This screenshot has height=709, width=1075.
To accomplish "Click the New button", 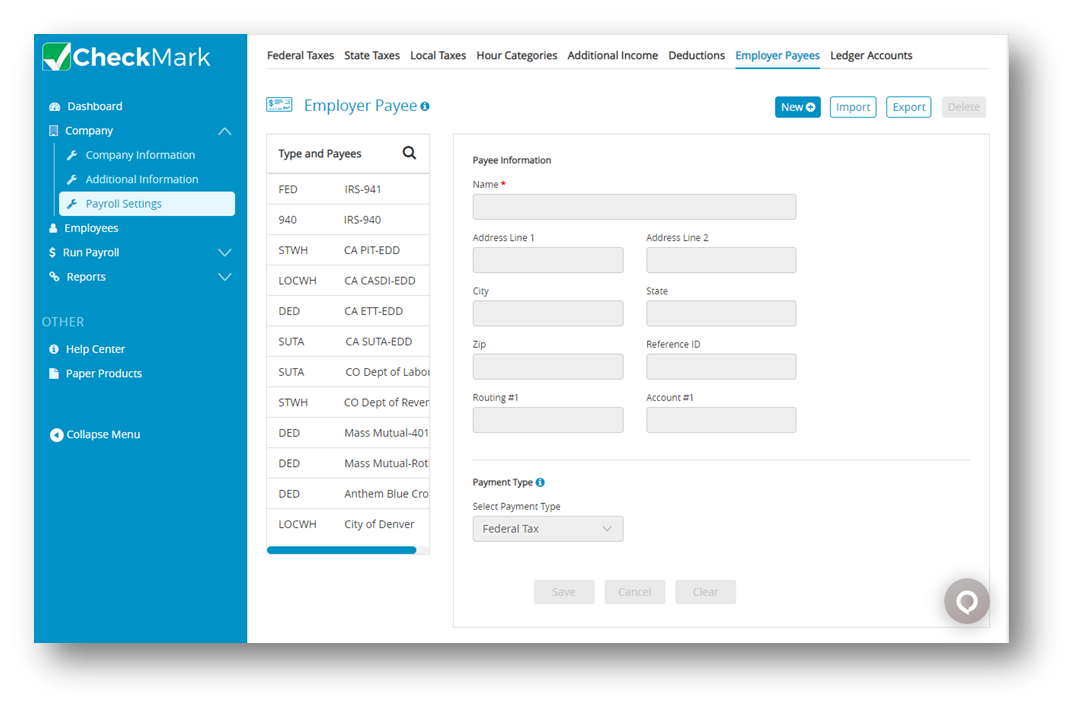I will click(x=797, y=105).
